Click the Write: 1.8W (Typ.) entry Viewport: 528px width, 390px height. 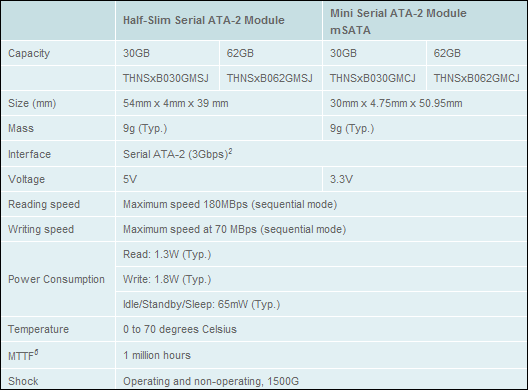[167, 280]
